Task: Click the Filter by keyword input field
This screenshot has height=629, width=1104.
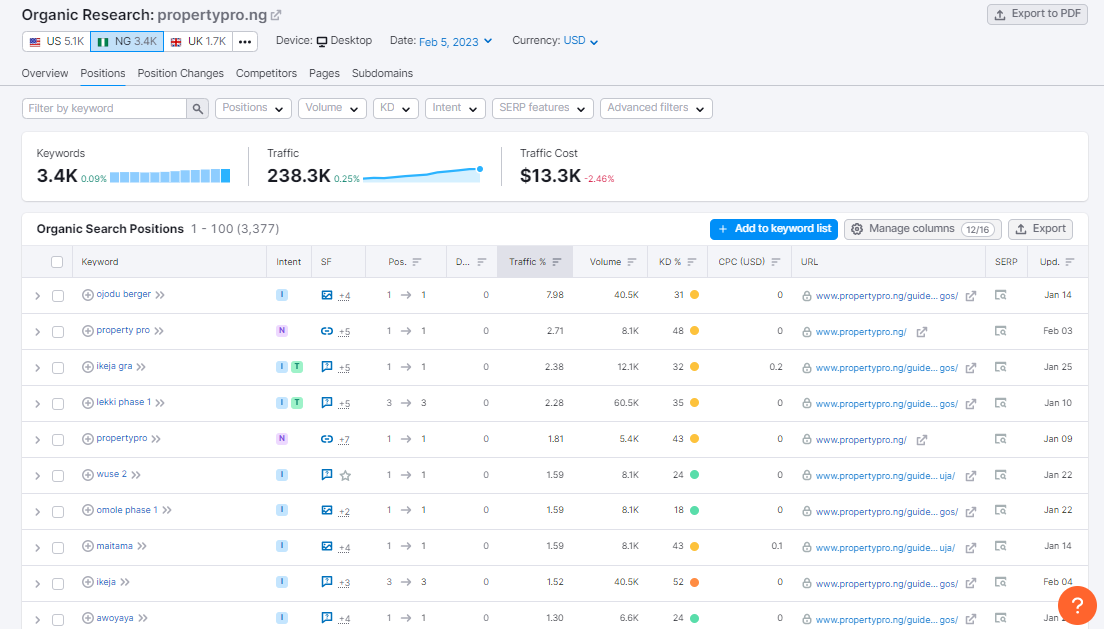Action: tap(104, 108)
